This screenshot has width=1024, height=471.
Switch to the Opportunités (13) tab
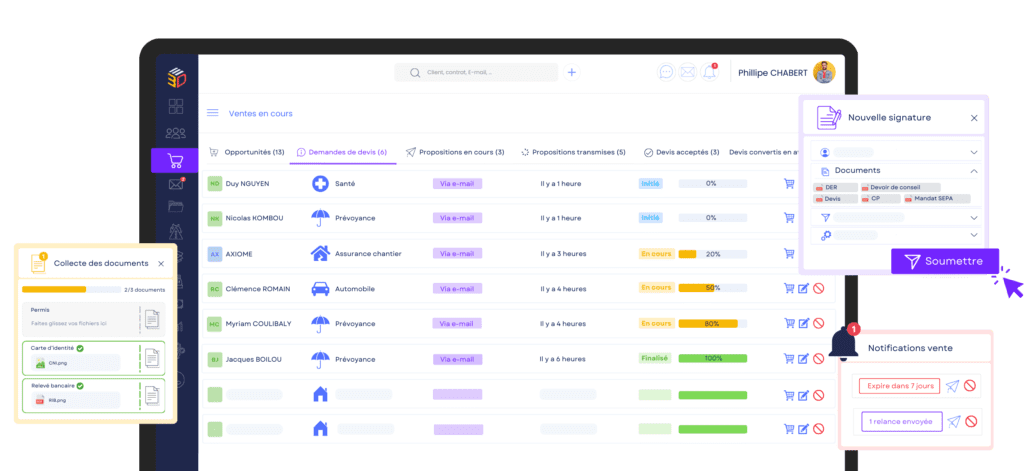[x=246, y=152]
